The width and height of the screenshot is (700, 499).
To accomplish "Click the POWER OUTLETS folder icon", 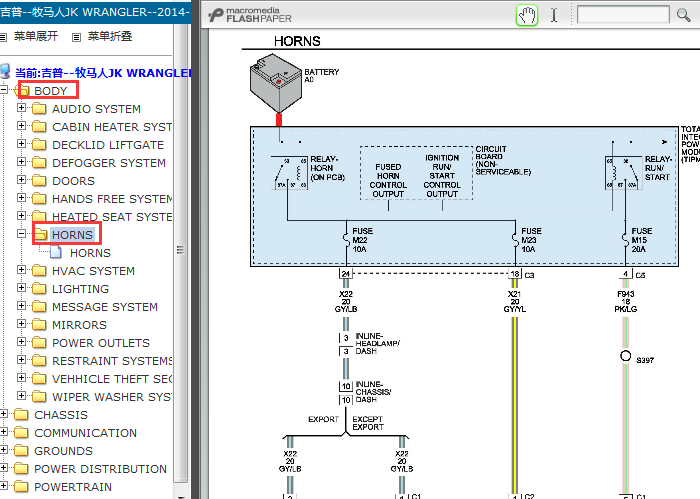I will pos(39,342).
